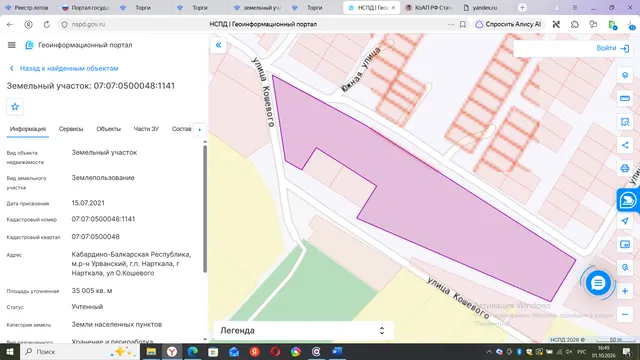Open map layers tool
The image size is (640, 360).
point(625,75)
